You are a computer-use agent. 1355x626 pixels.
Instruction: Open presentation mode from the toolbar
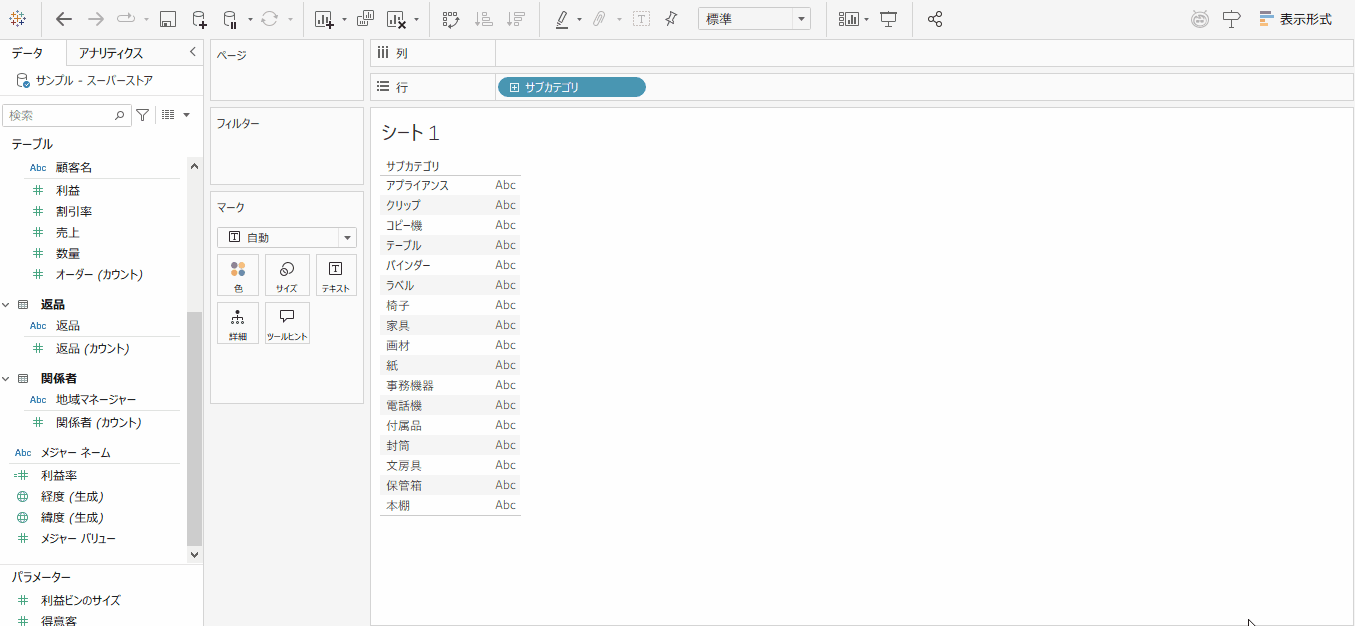tap(888, 19)
